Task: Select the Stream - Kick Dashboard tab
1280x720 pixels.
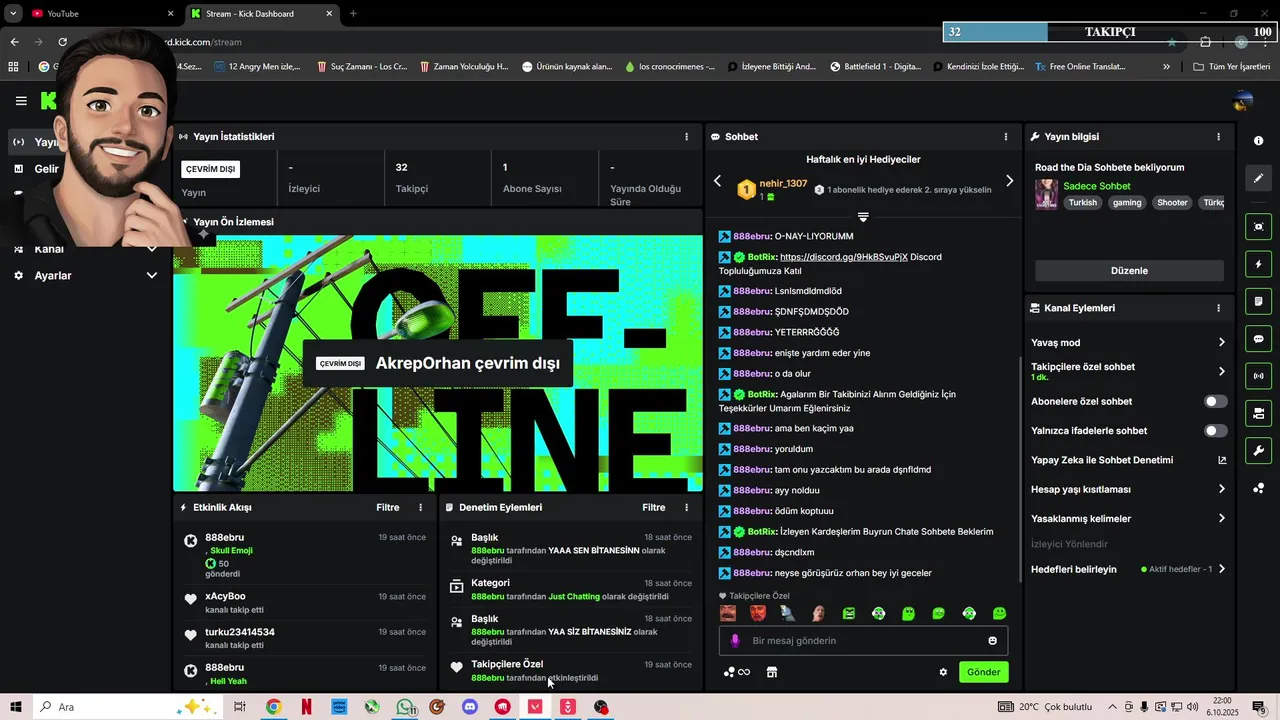Action: point(263,14)
